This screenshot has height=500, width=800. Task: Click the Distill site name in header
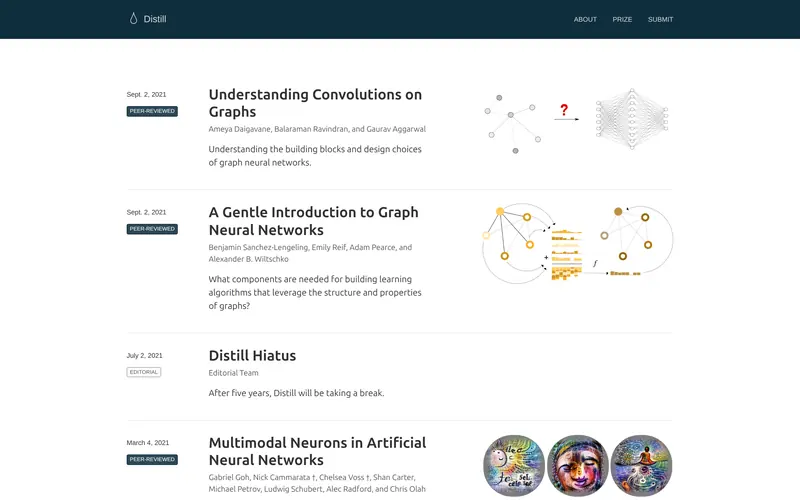pyautogui.click(x=155, y=19)
